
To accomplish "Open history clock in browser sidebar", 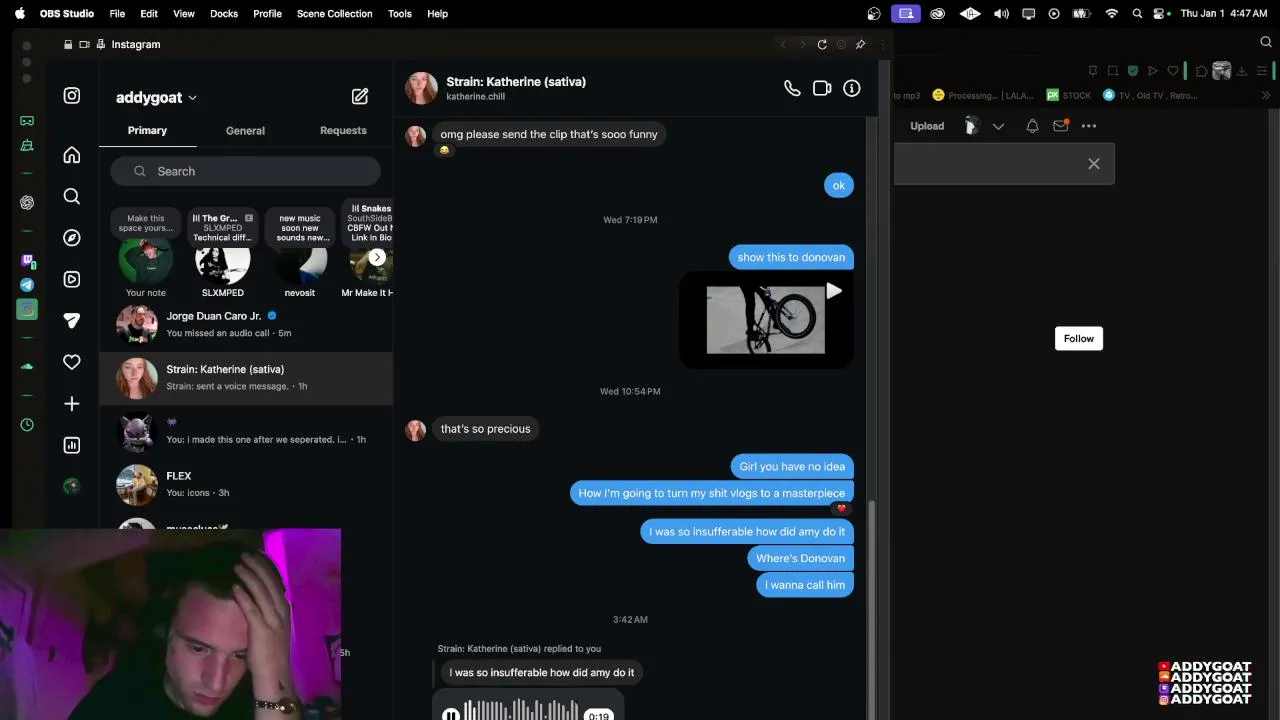I will click(27, 425).
